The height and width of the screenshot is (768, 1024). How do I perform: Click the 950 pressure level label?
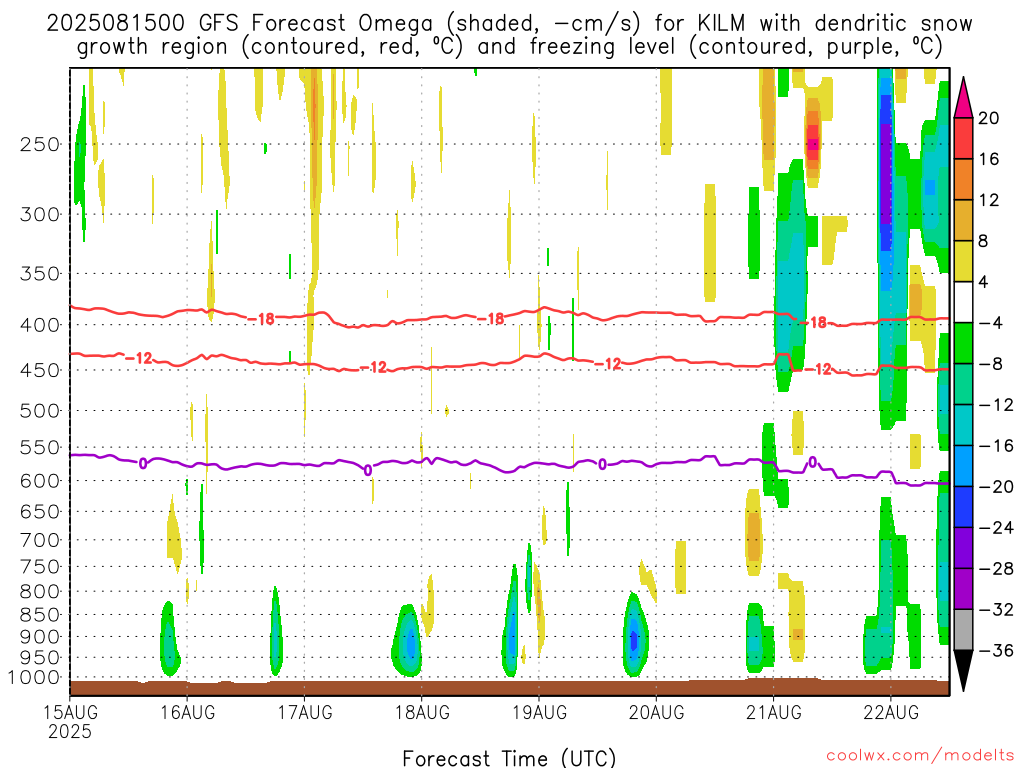pyautogui.click(x=40, y=658)
